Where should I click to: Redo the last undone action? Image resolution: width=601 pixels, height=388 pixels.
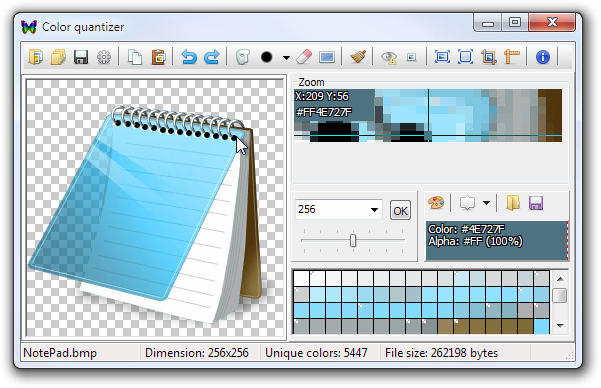(x=211, y=57)
